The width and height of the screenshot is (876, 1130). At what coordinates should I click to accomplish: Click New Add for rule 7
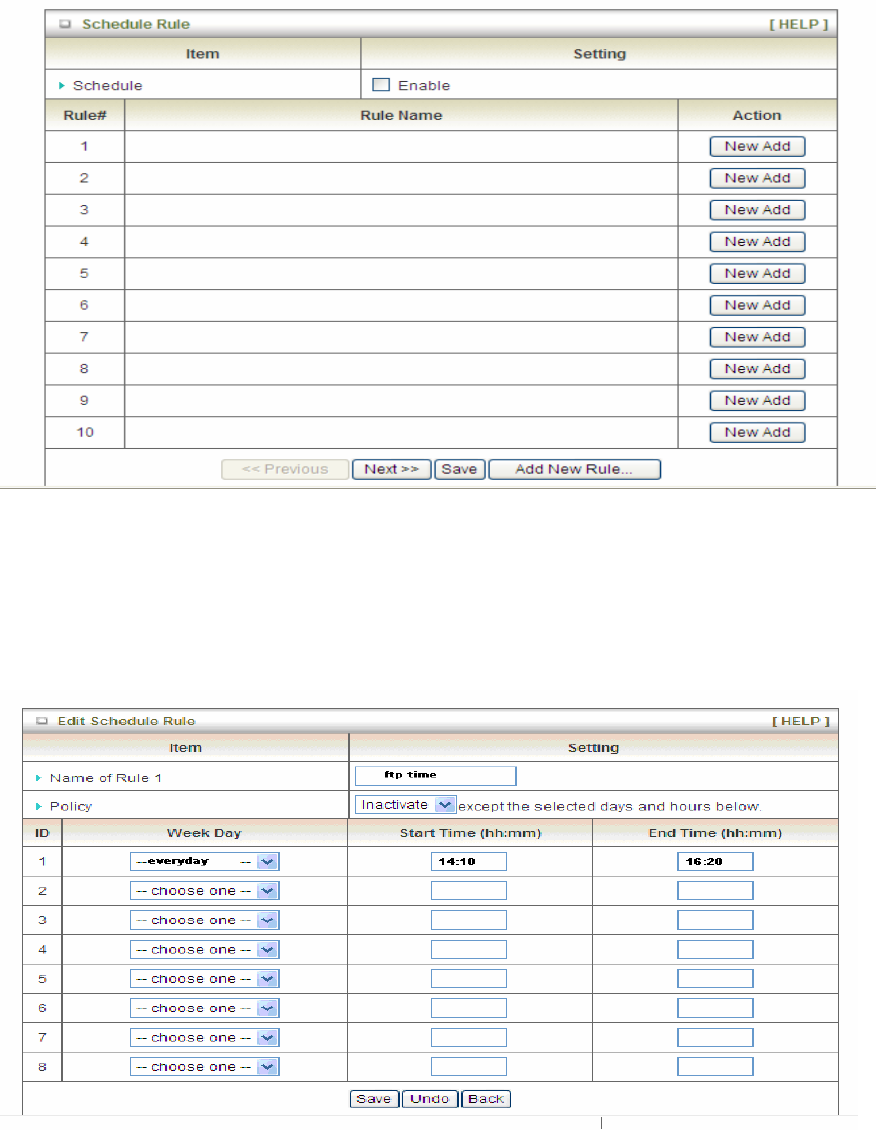[x=757, y=337]
